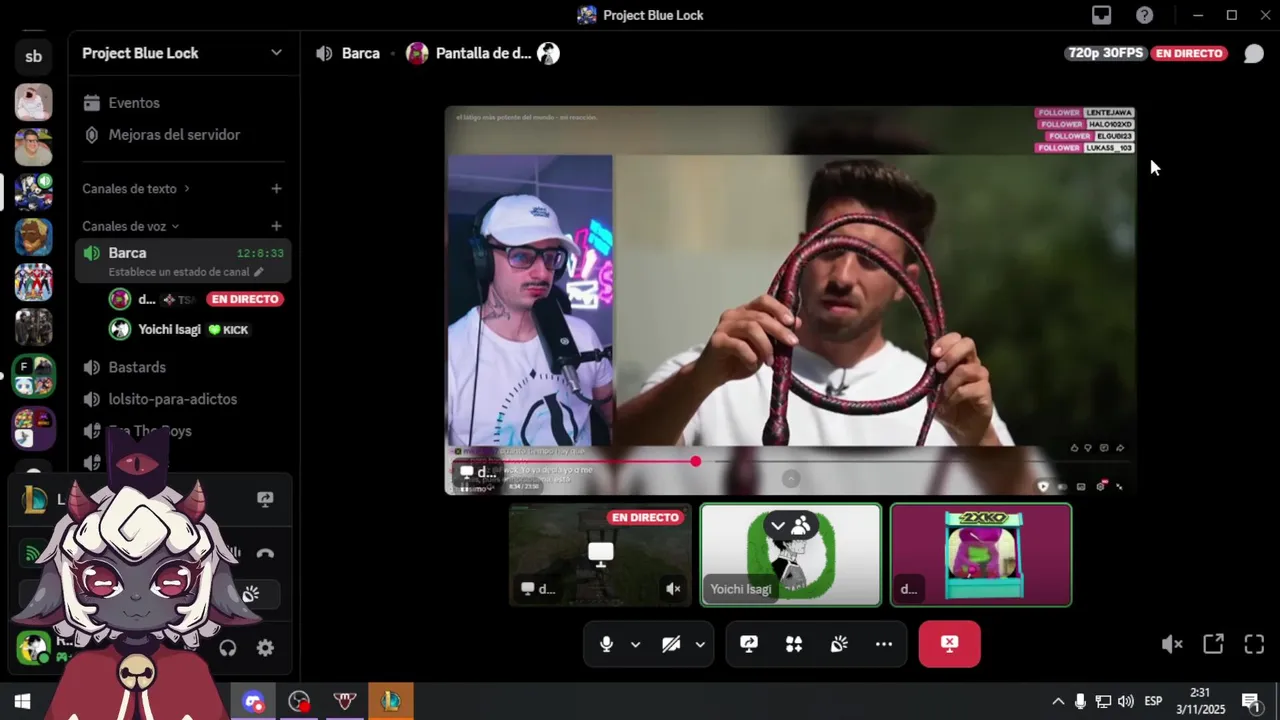
Task: Turn on the camera in the call controls
Action: [x=671, y=644]
